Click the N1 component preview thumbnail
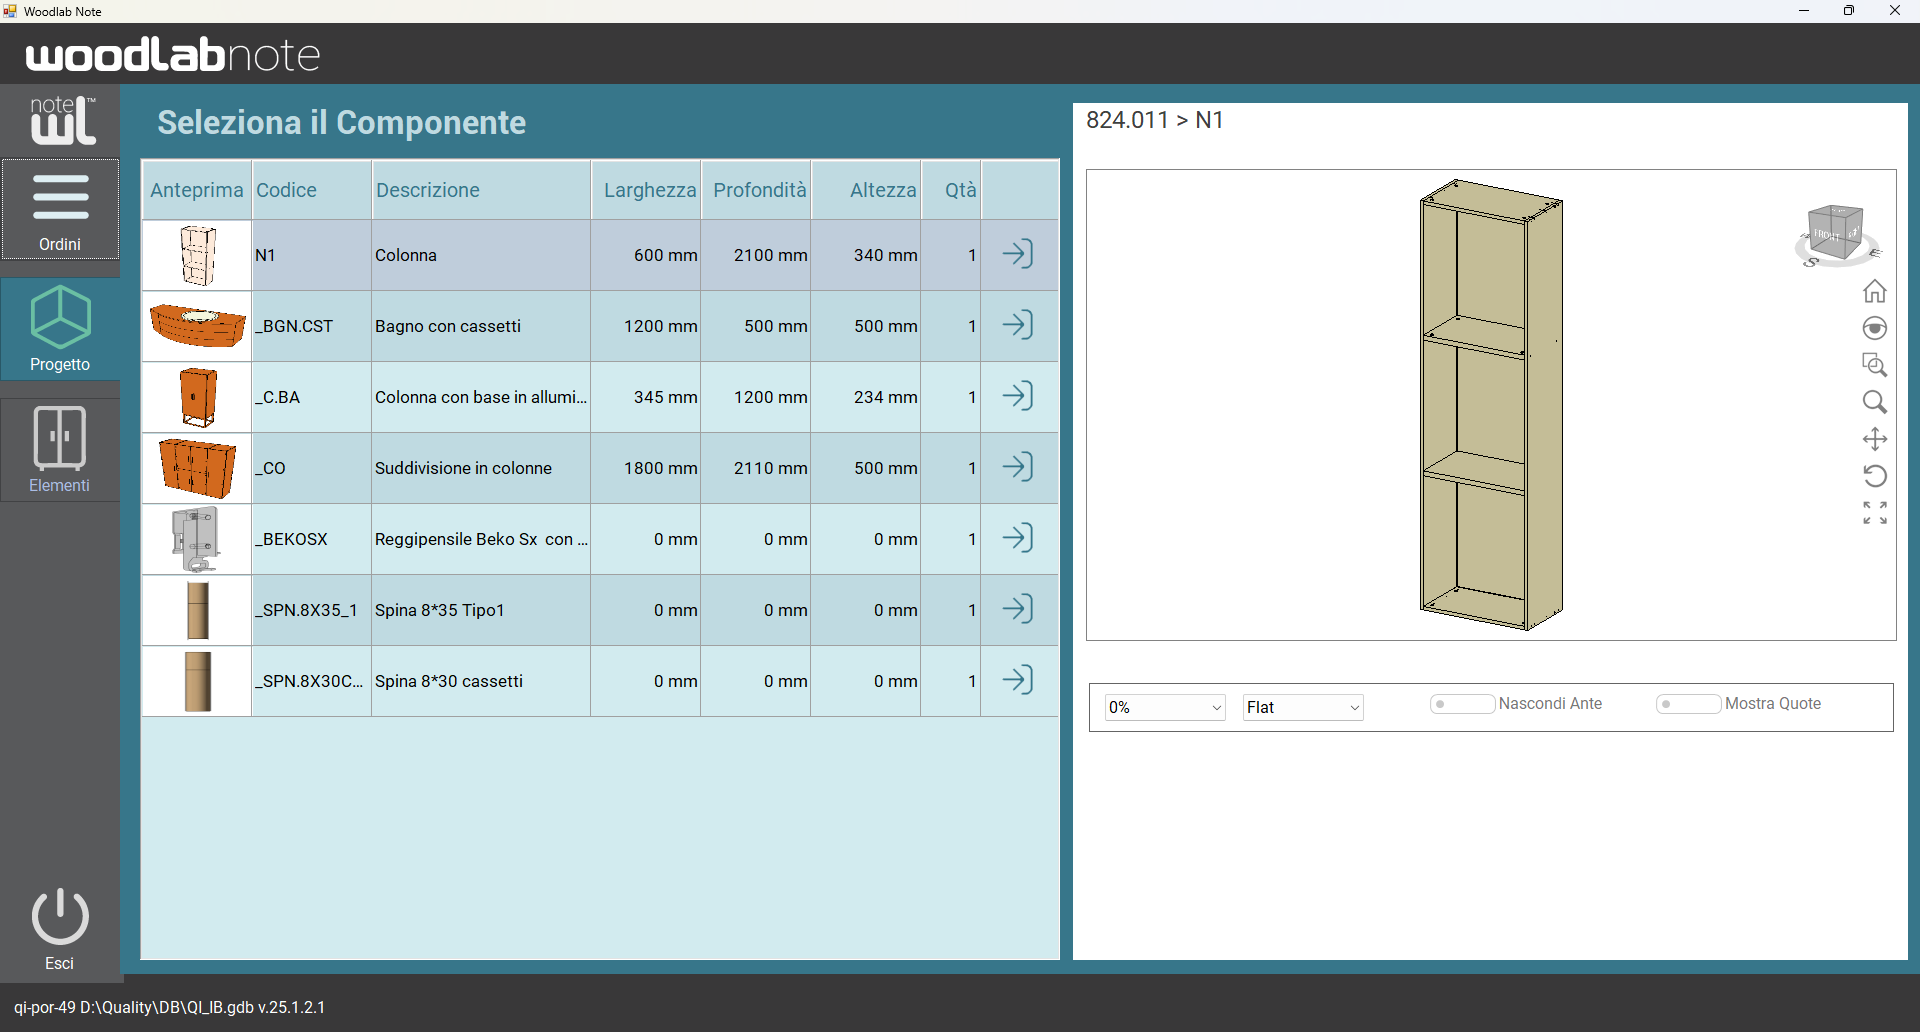1920x1032 pixels. tap(196, 255)
